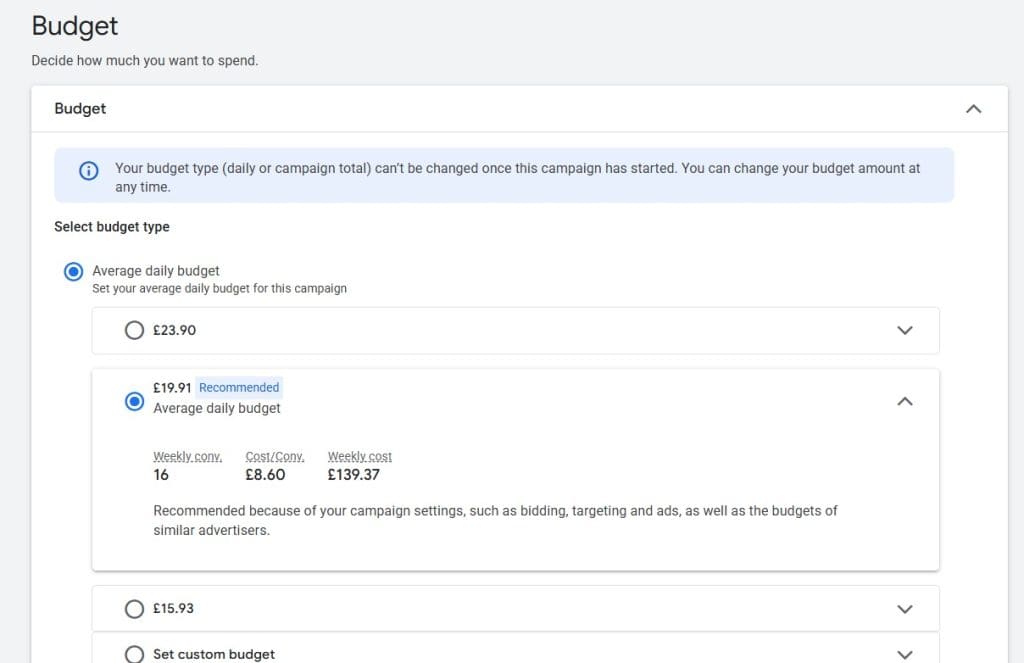1024x663 pixels.
Task: Pick the £15.93 budget radio button
Action: tap(134, 609)
